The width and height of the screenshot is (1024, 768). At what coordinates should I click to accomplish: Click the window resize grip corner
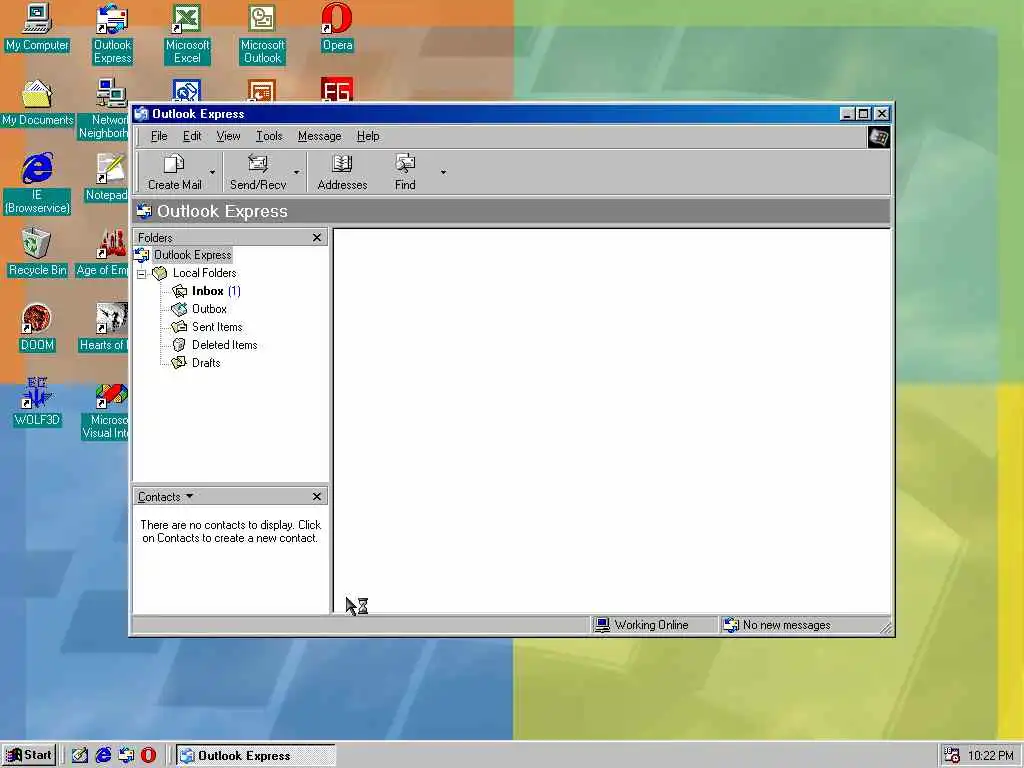tap(886, 628)
